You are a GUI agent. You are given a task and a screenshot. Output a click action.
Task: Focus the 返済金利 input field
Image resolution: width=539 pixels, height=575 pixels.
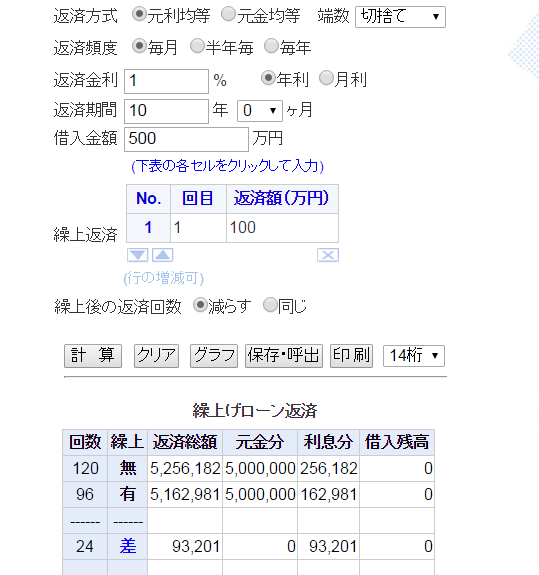coord(166,81)
